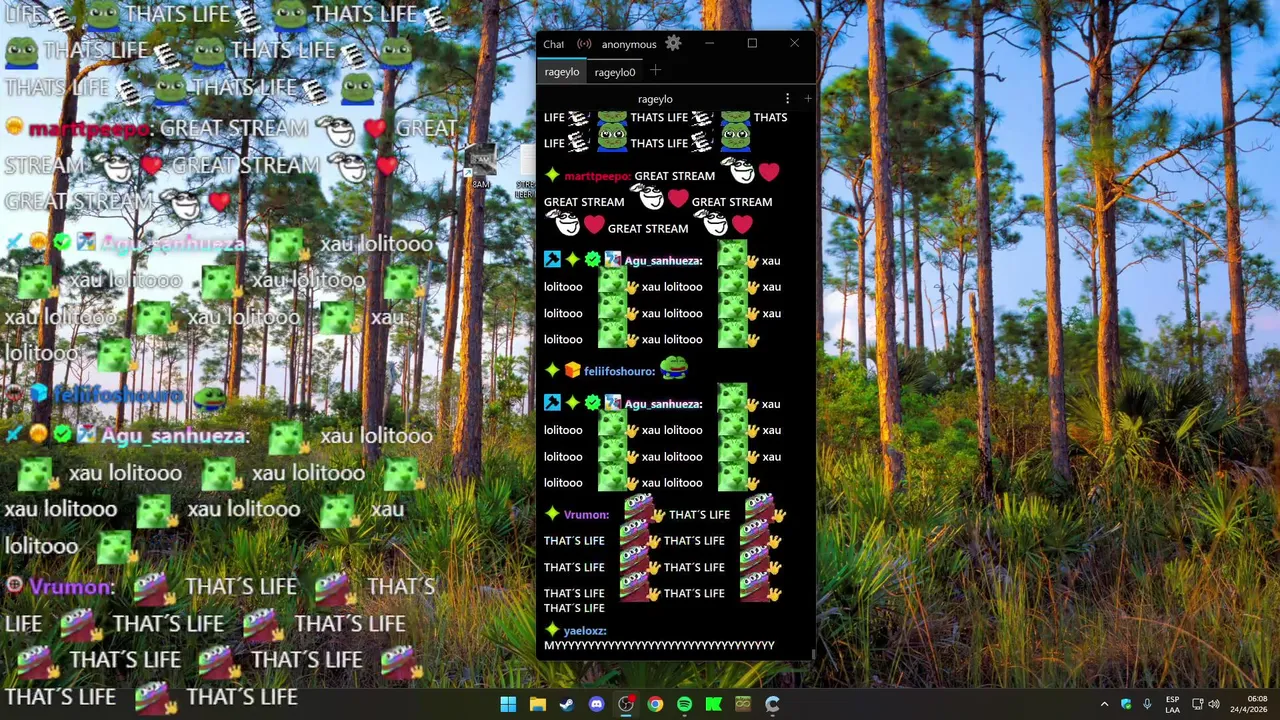Click the badge beside marttpeepo's name

coord(552,175)
